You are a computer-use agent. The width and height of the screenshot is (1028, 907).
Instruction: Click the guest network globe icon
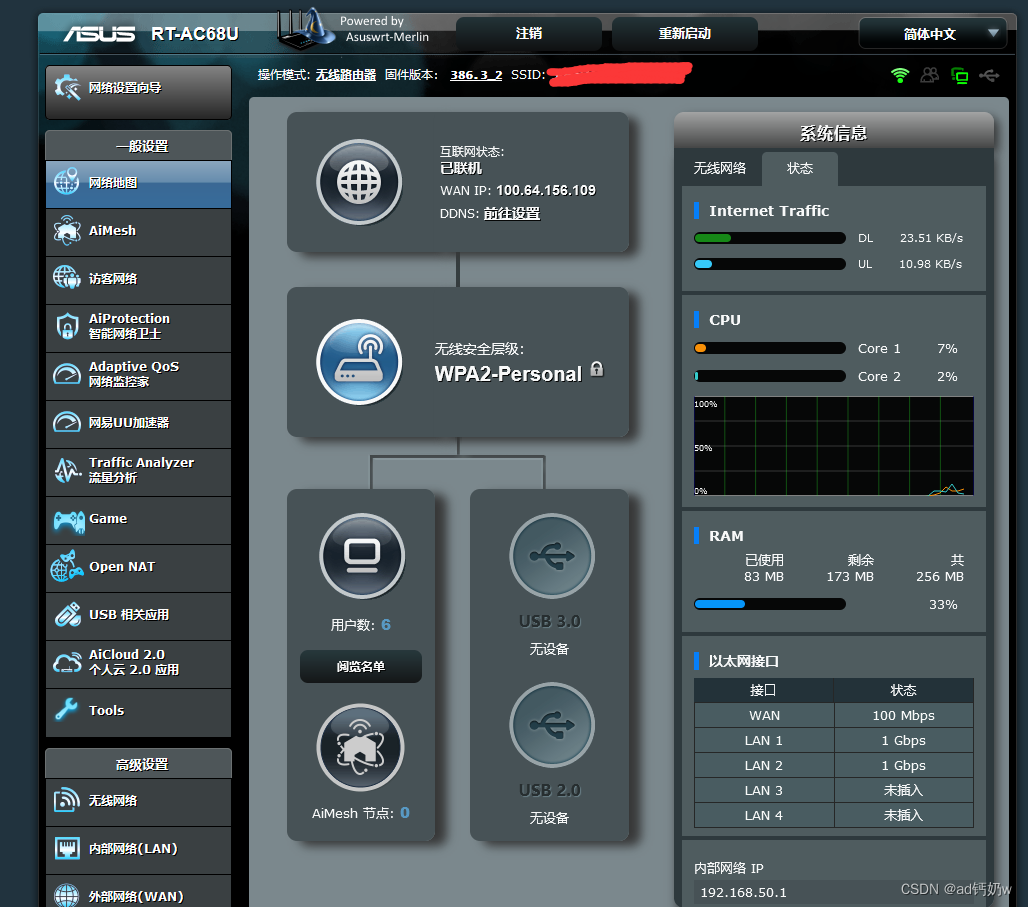pyautogui.click(x=67, y=278)
